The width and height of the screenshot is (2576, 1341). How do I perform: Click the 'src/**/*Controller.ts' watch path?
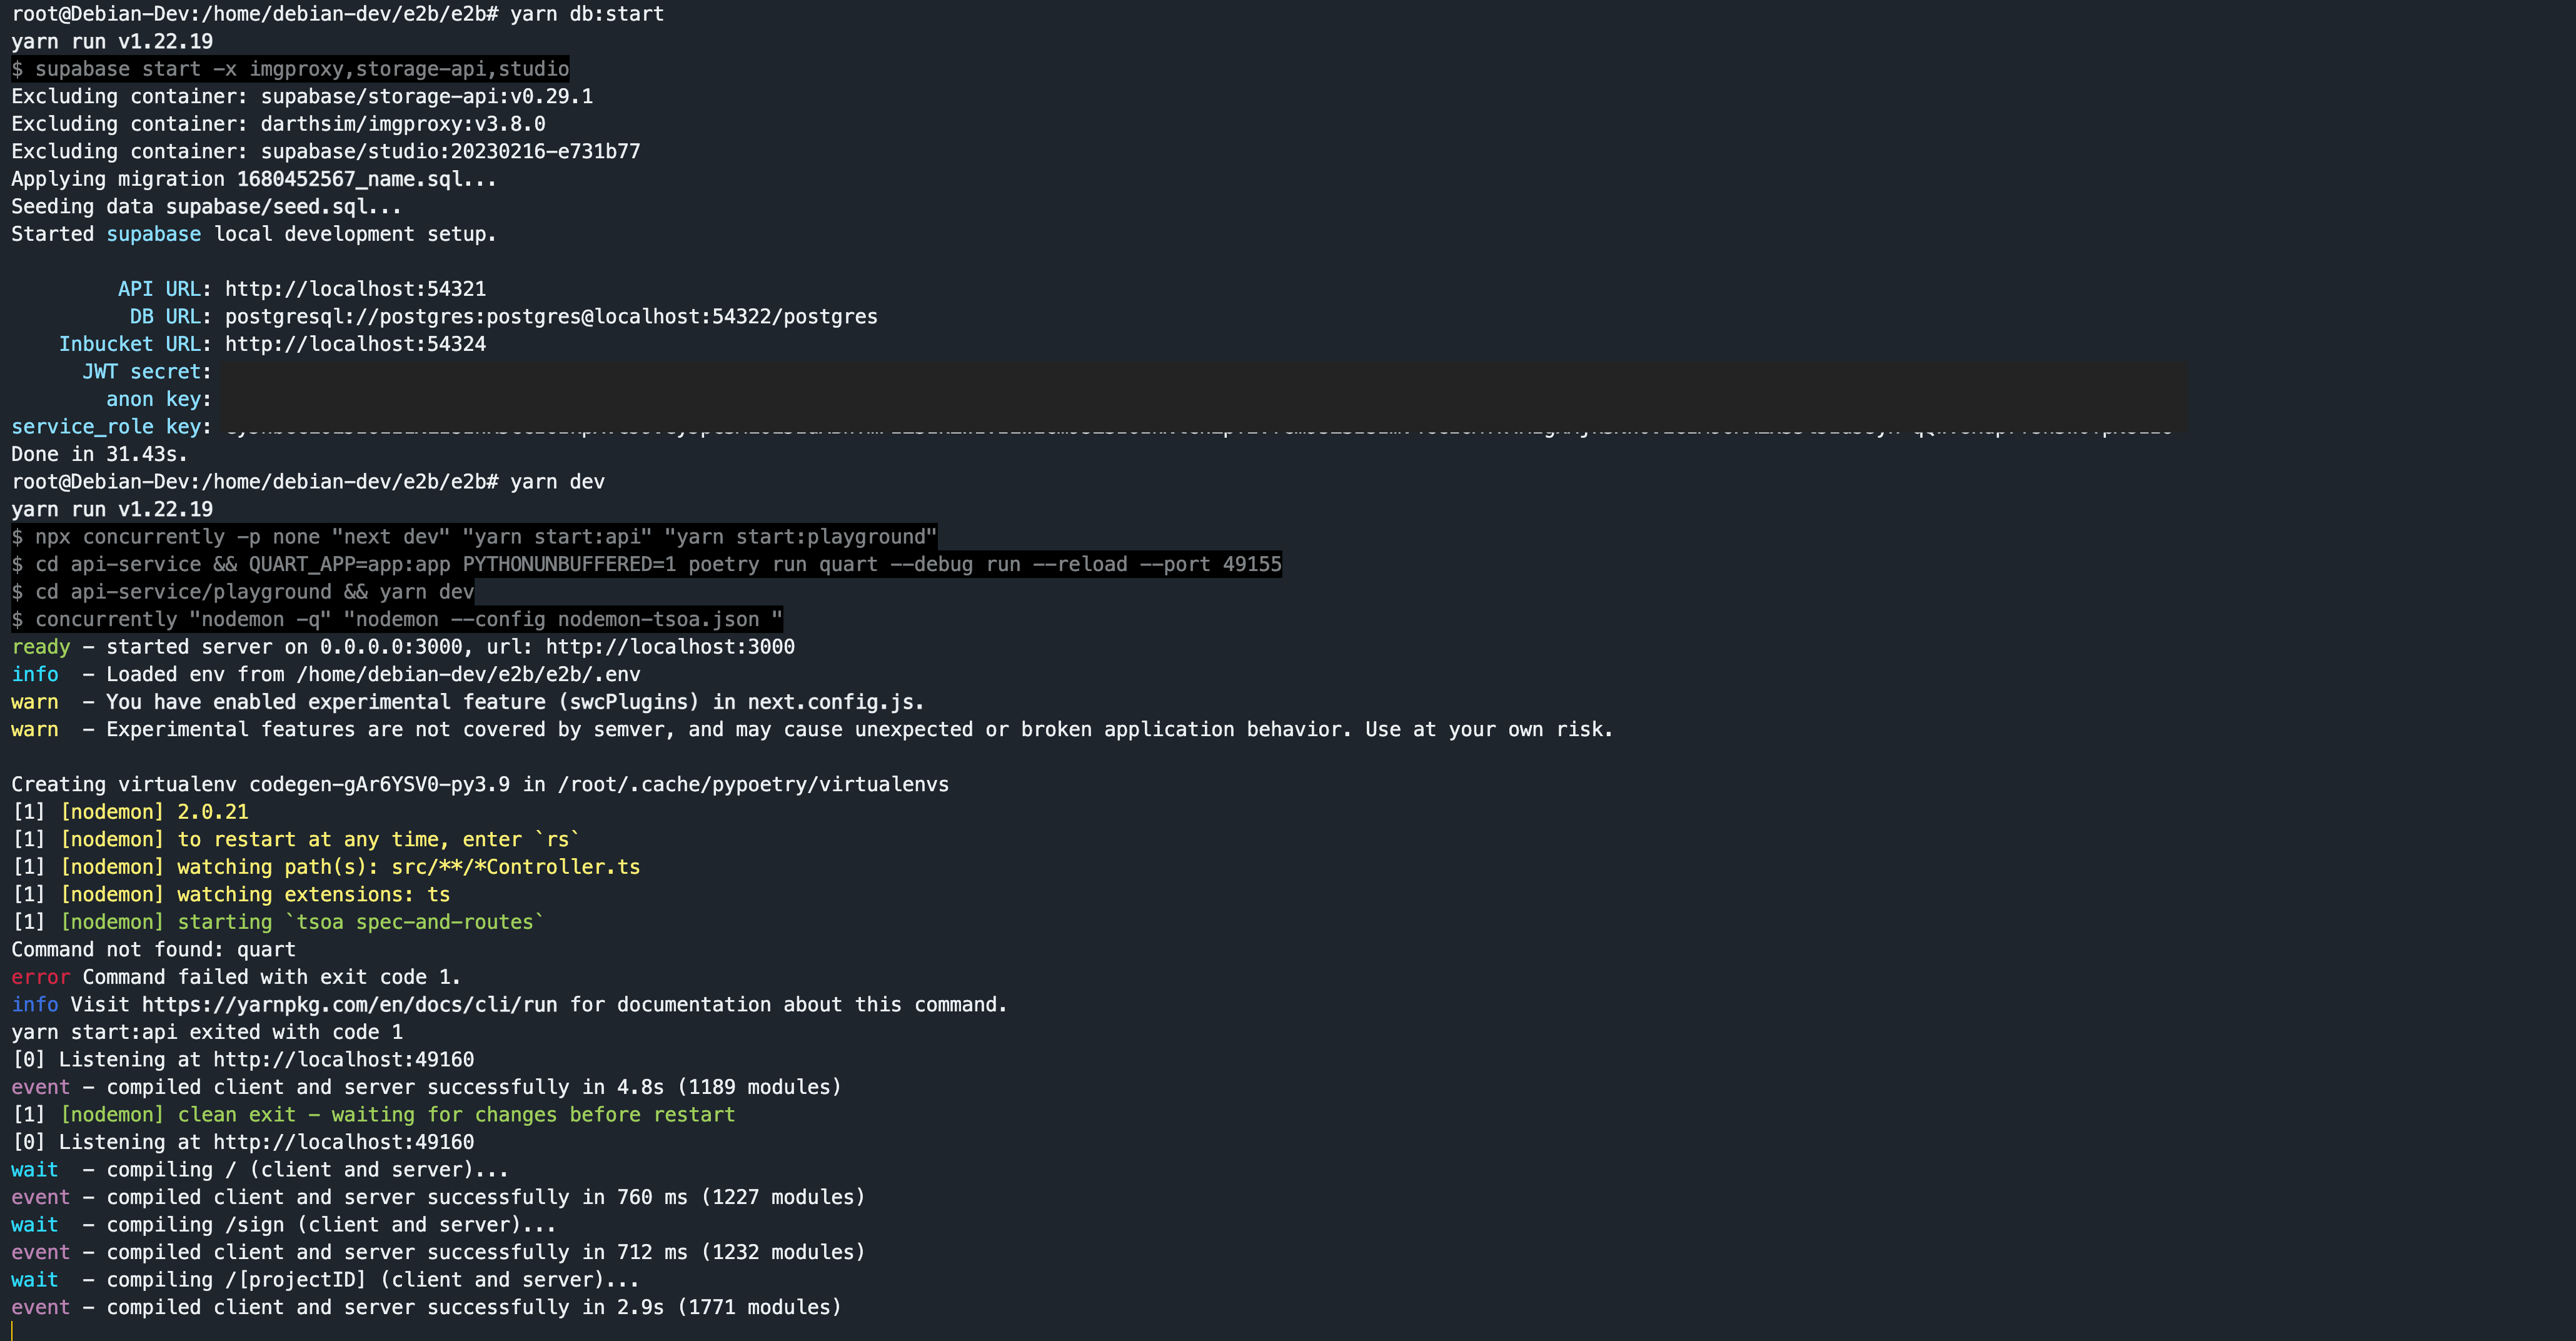click(515, 867)
